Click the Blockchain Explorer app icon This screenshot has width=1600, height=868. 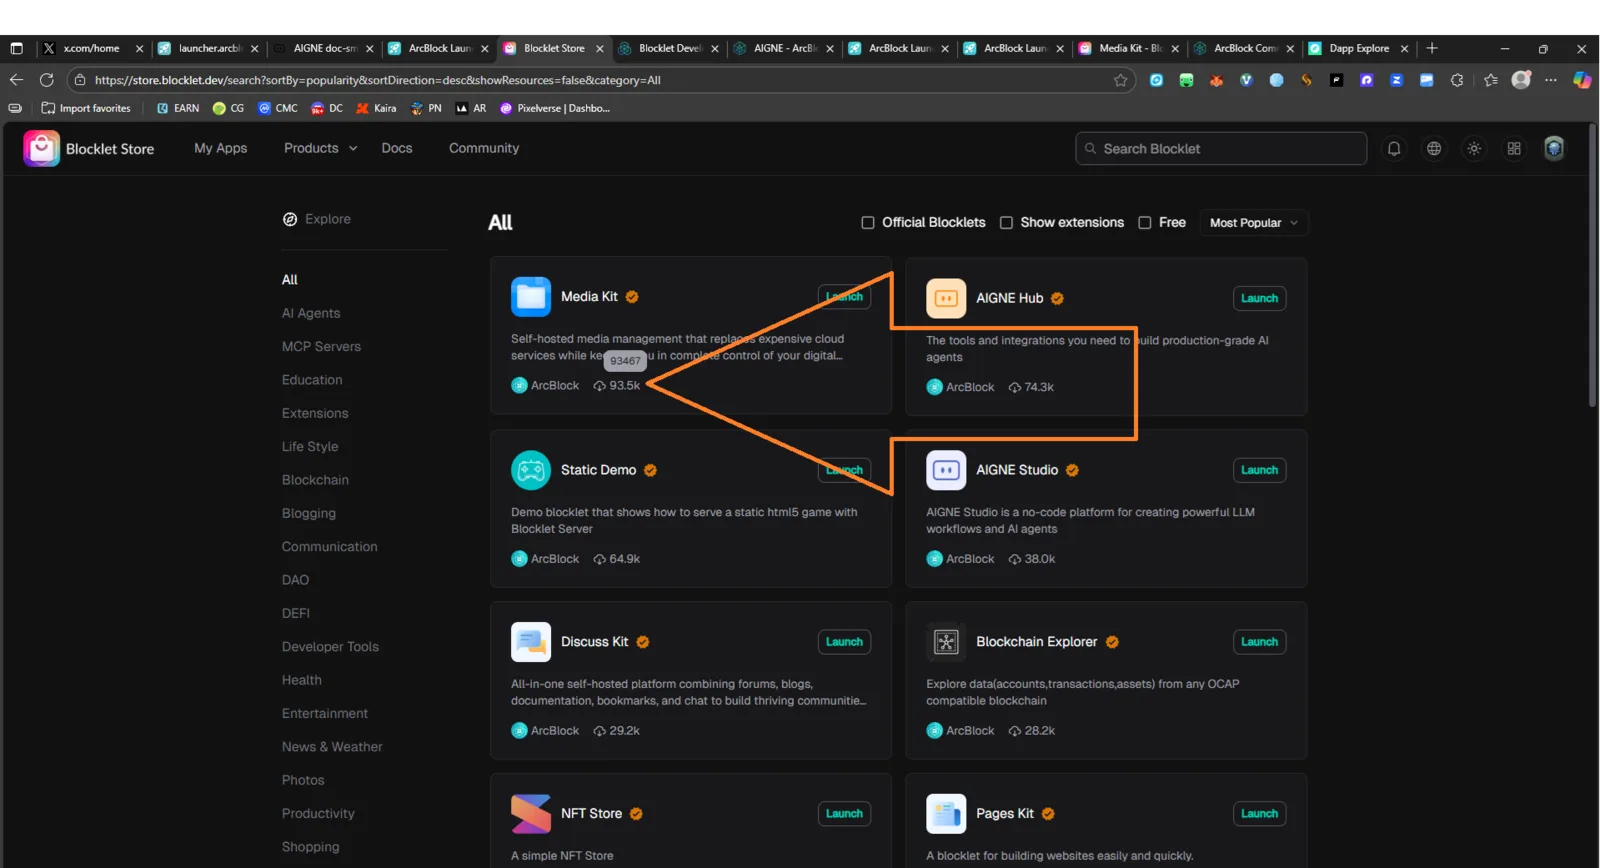pos(946,642)
